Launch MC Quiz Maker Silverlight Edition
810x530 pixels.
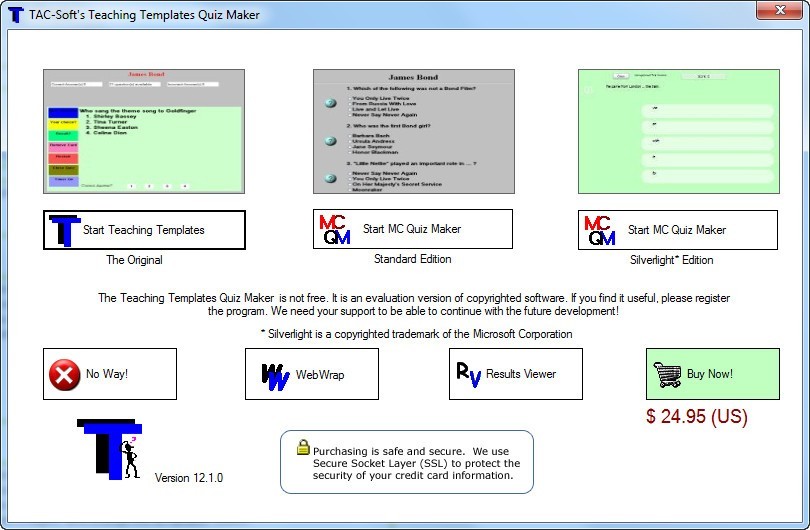click(678, 230)
